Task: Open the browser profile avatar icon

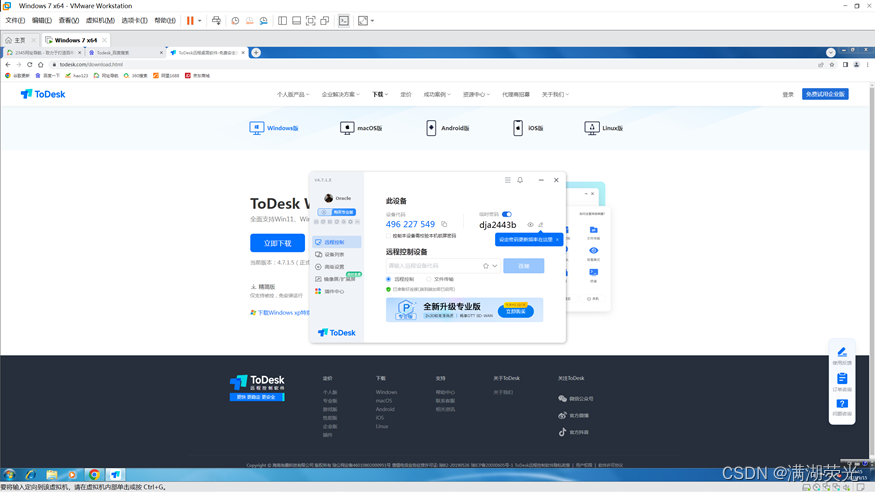Action: pos(857,65)
